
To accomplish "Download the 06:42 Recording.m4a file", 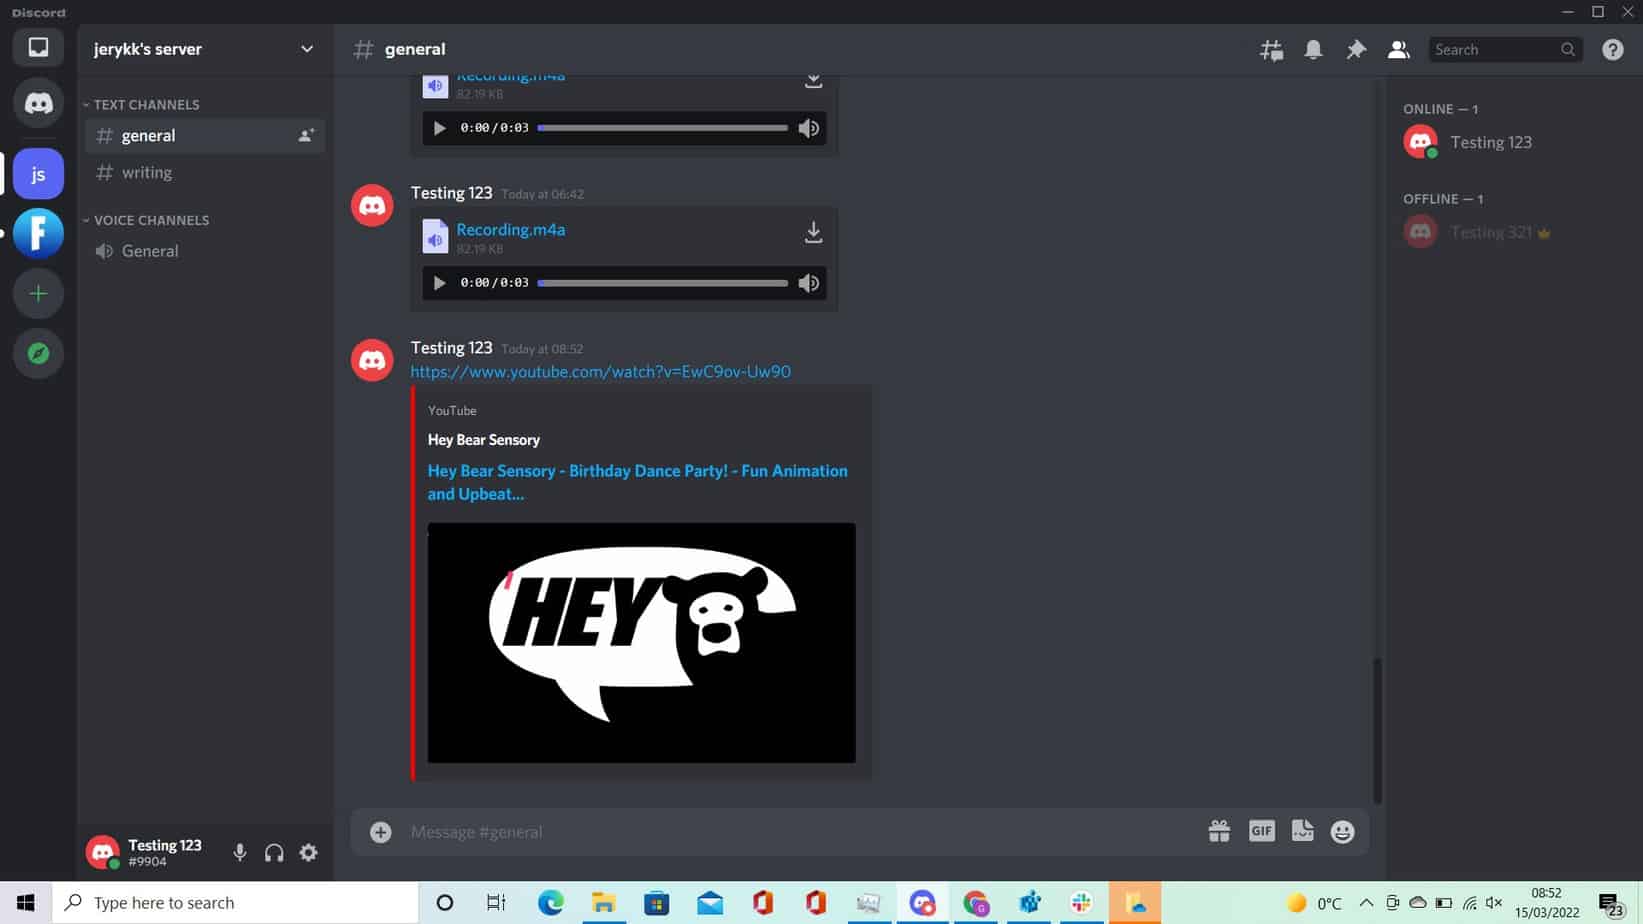I will pyautogui.click(x=813, y=233).
